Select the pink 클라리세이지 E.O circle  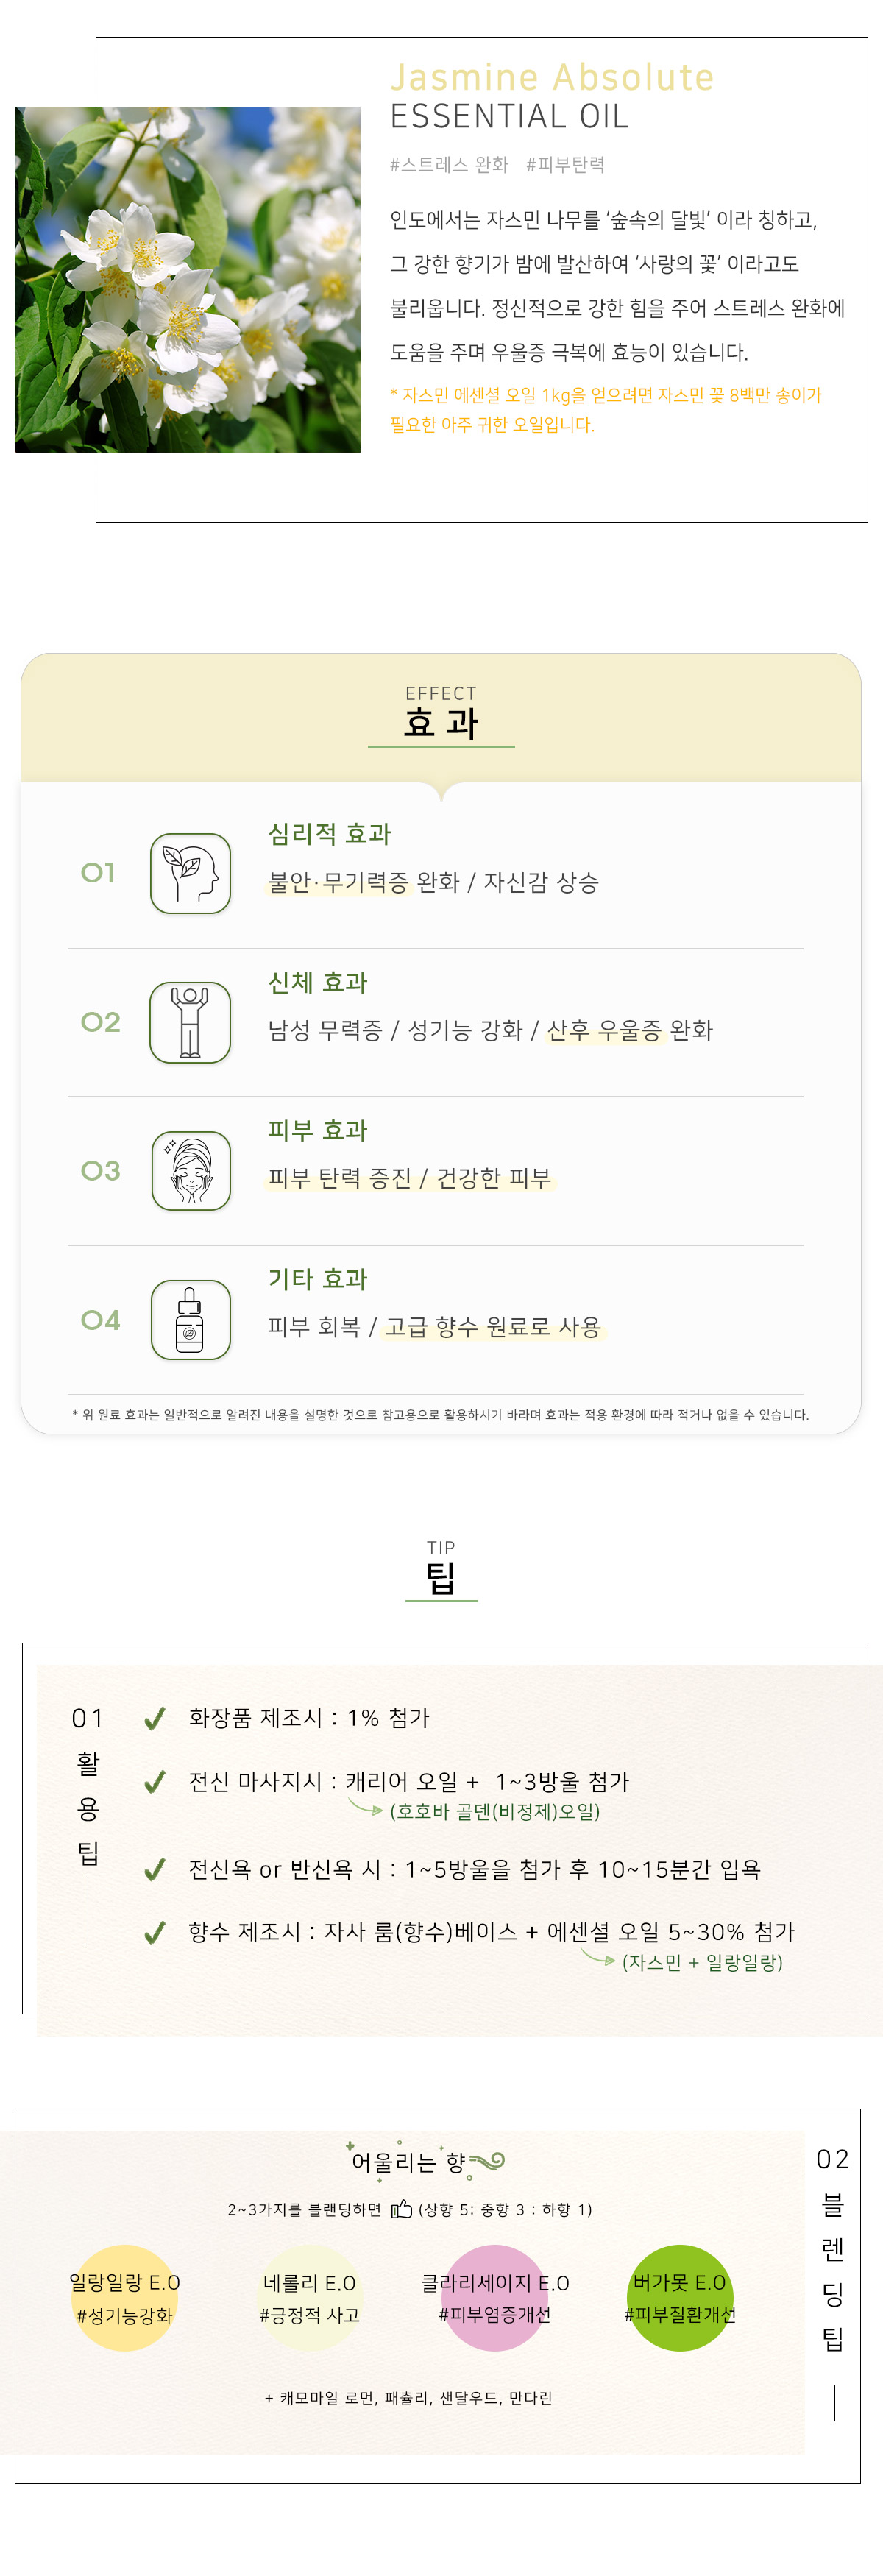[494, 2298]
